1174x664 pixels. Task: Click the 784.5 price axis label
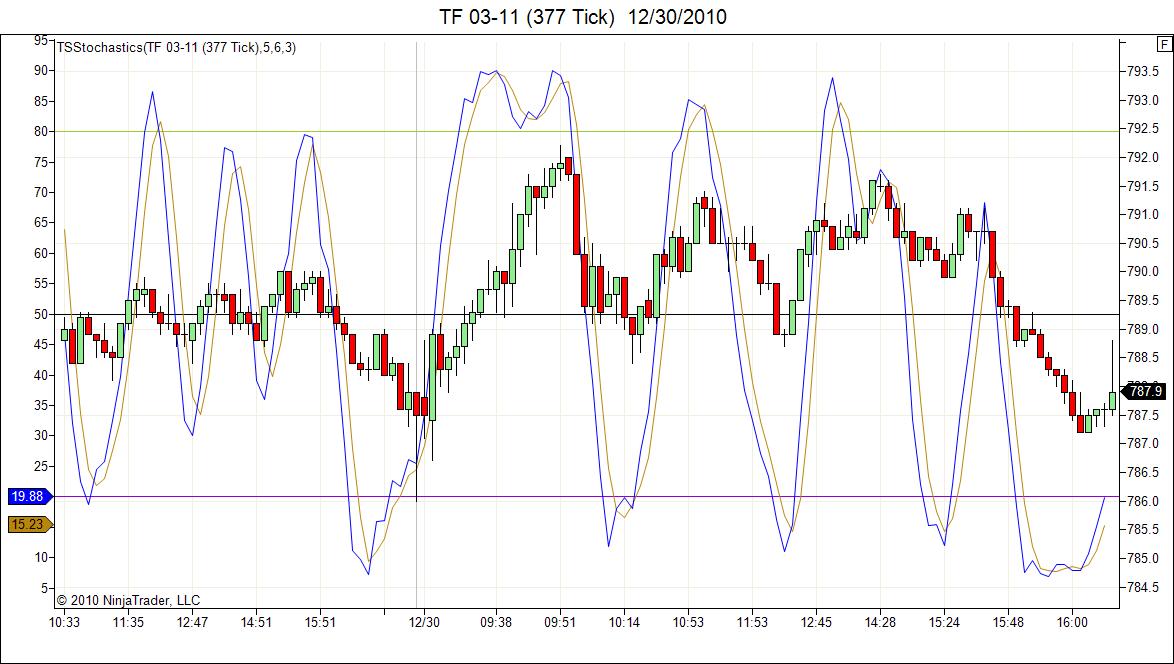(1143, 587)
